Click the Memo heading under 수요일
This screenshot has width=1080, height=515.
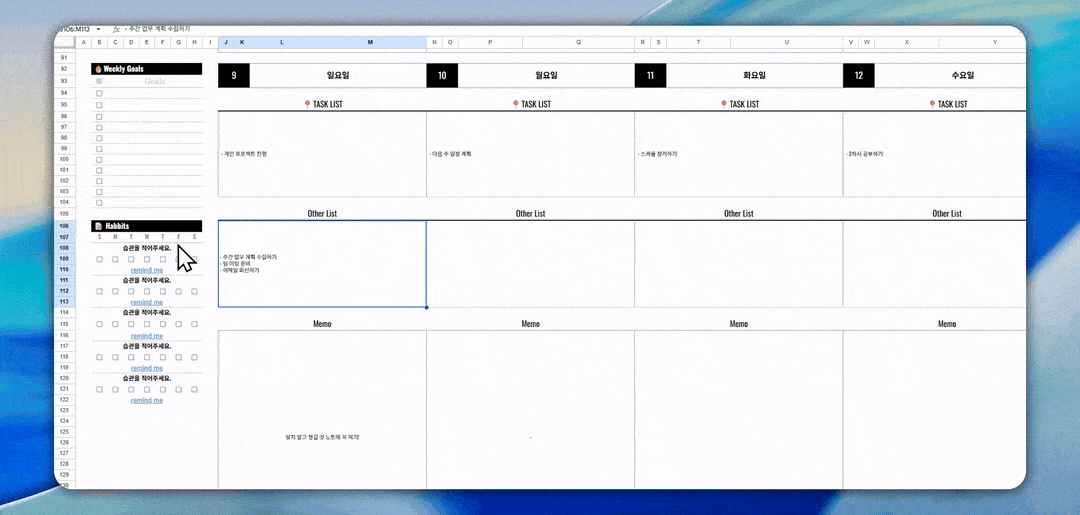[x=947, y=324]
